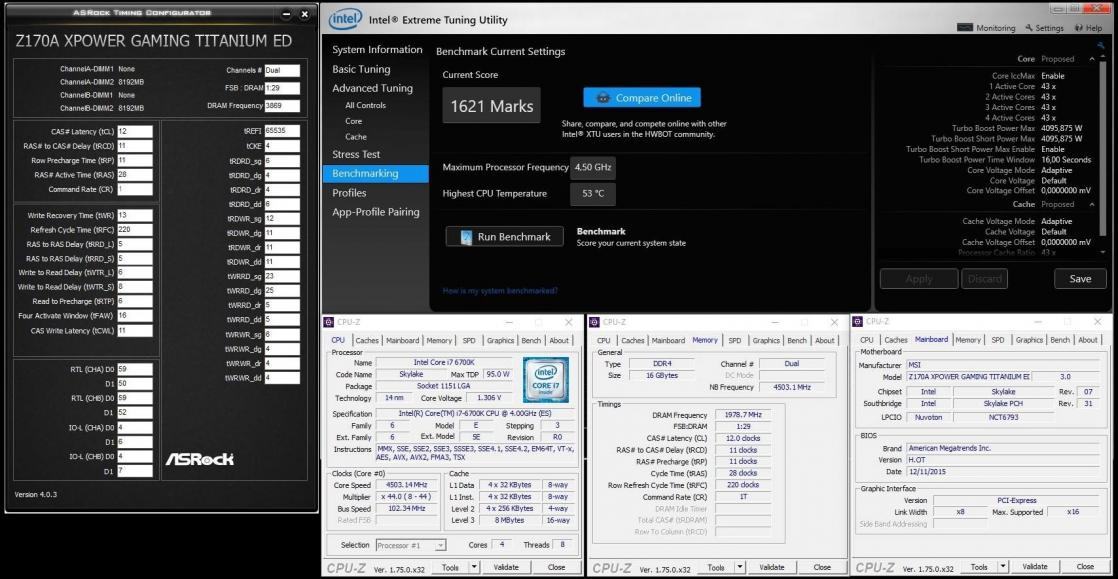Open All Controls under Advanced Tuning
The image size is (1118, 579).
coord(366,106)
